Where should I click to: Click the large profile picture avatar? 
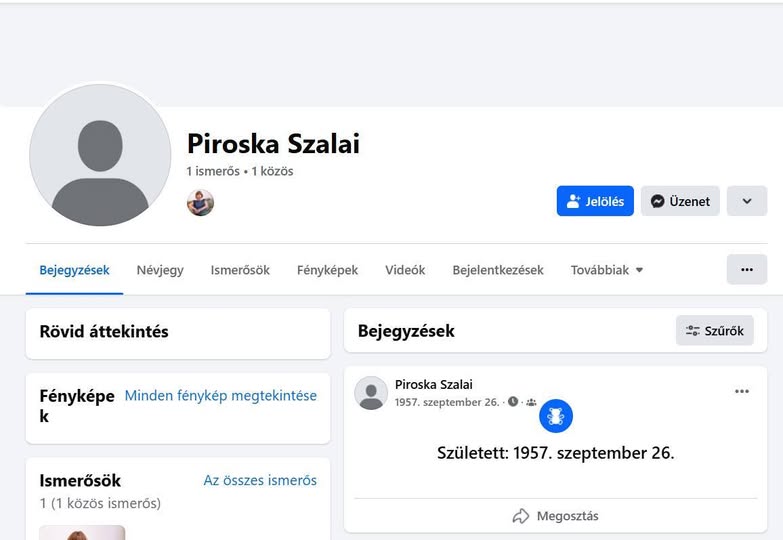100,156
